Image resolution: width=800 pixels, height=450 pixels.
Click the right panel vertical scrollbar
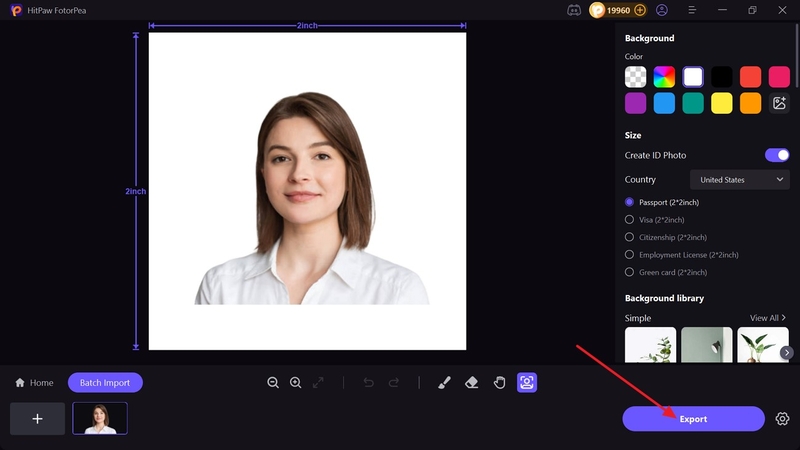pos(796,56)
